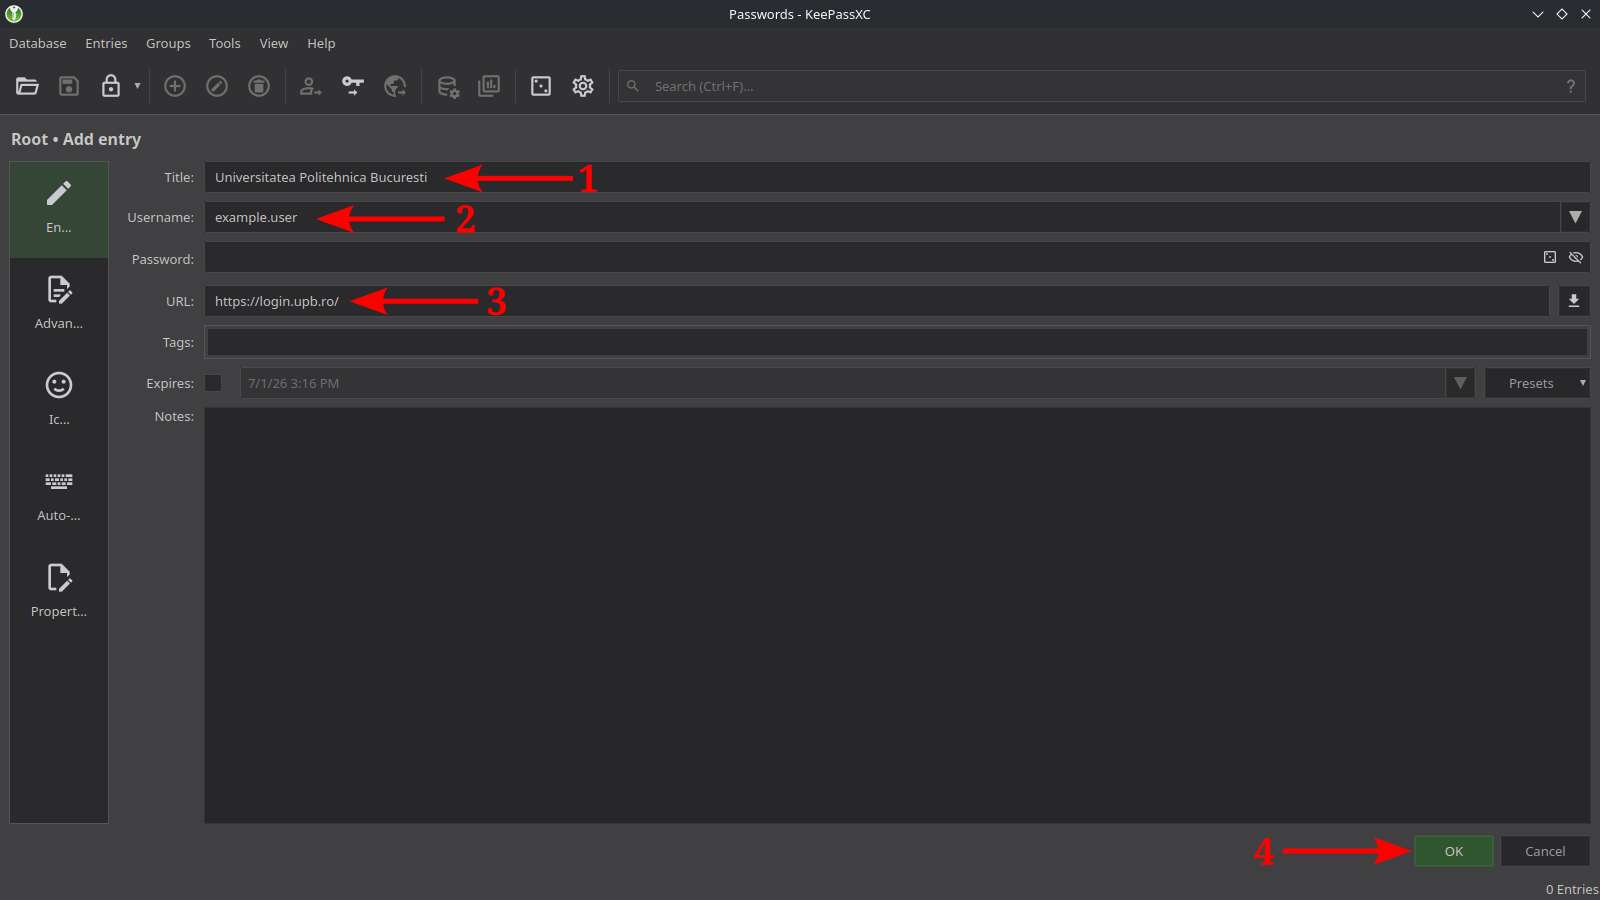Open database settings icon

(448, 86)
